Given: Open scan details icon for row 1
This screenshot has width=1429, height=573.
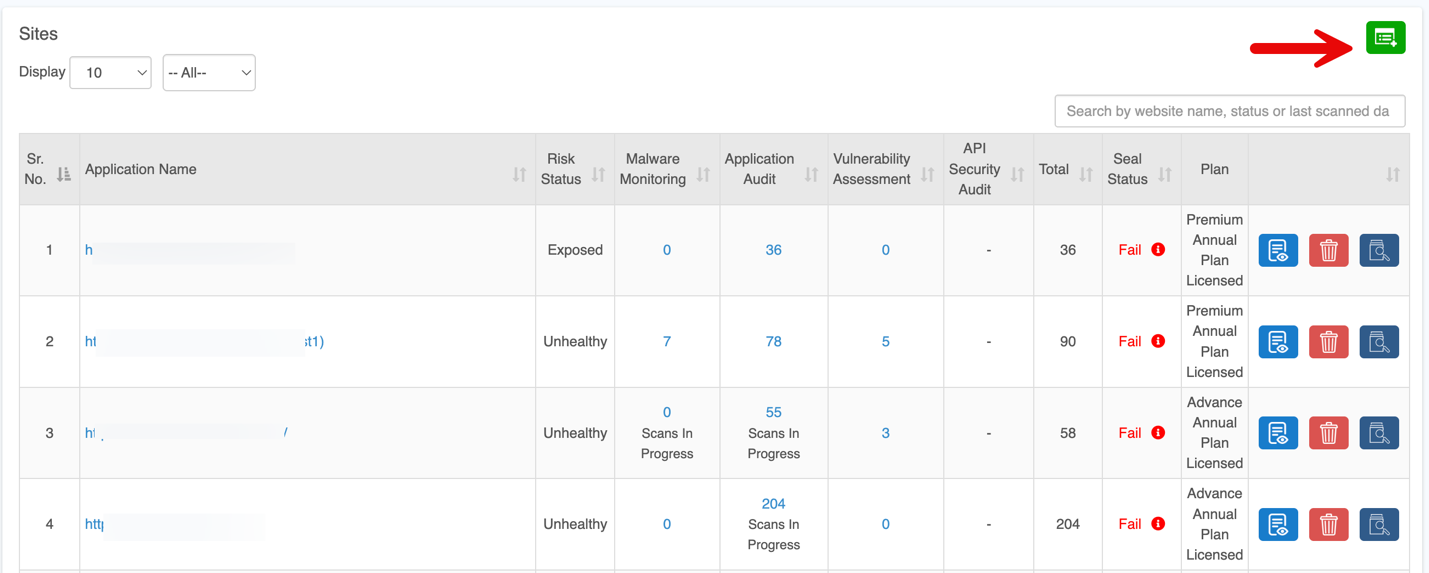Looking at the screenshot, I should pos(1379,250).
